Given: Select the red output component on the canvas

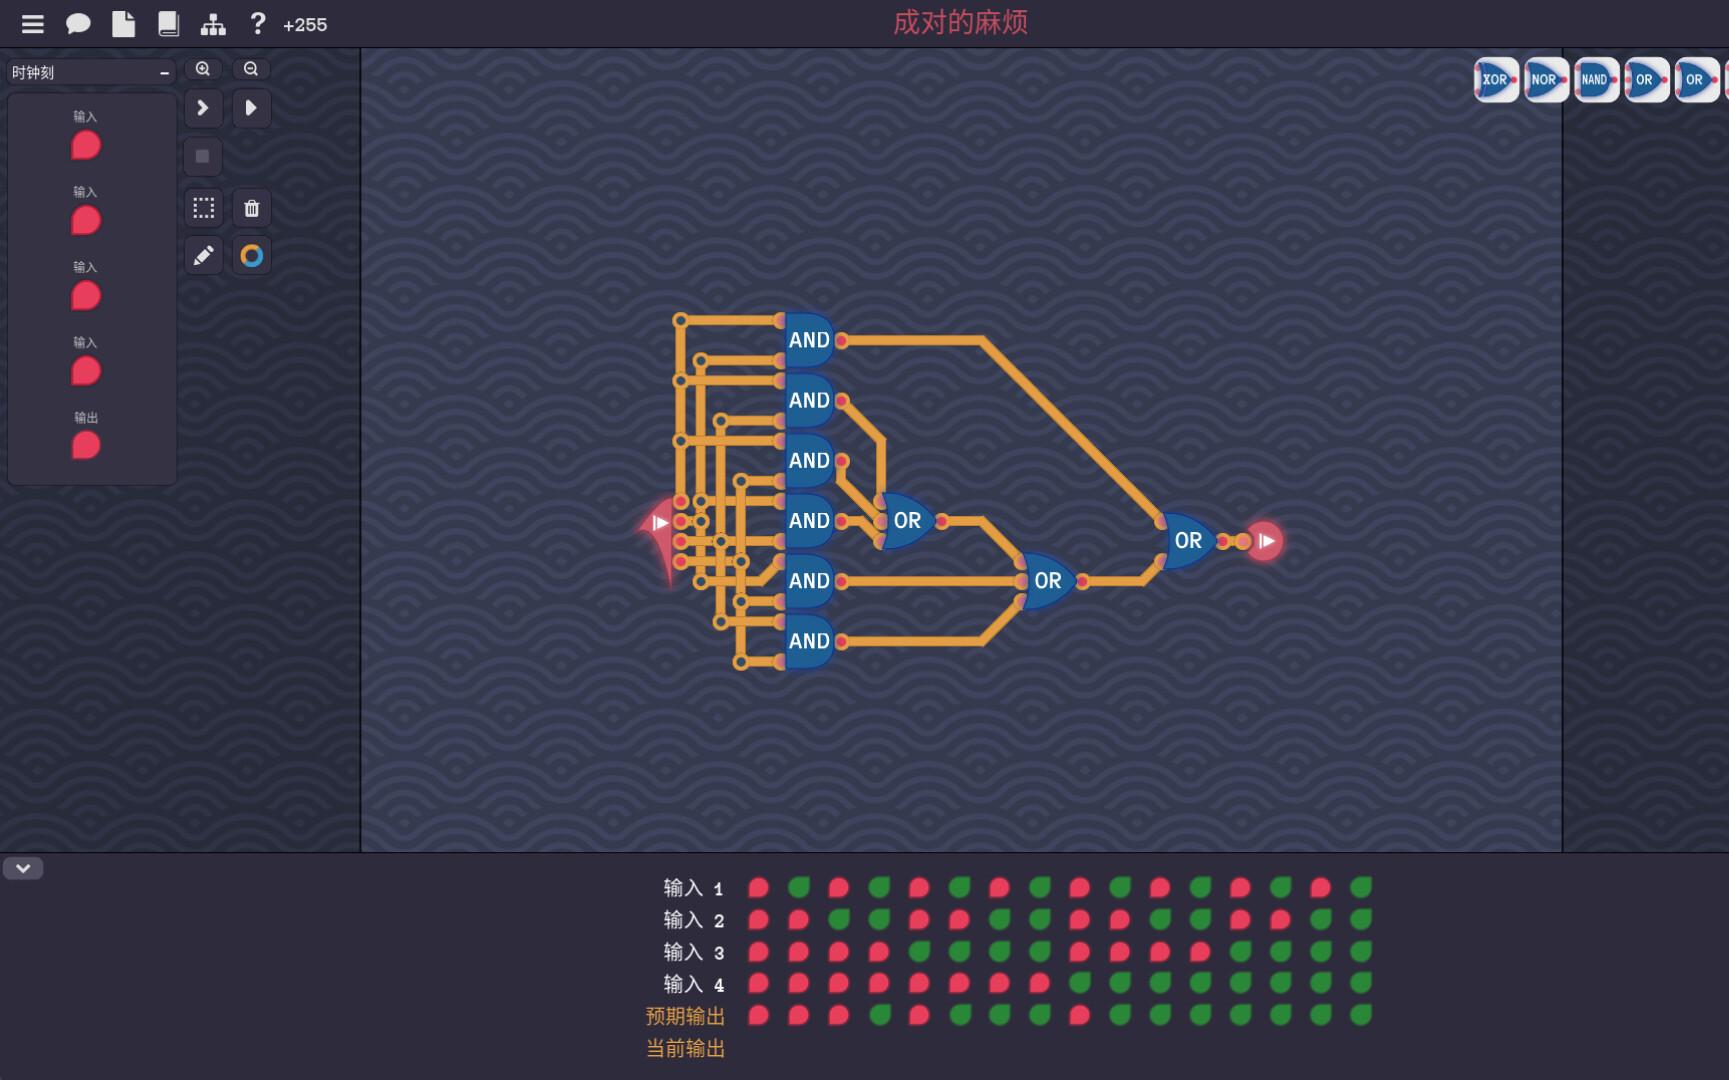Looking at the screenshot, I should [x=1264, y=541].
